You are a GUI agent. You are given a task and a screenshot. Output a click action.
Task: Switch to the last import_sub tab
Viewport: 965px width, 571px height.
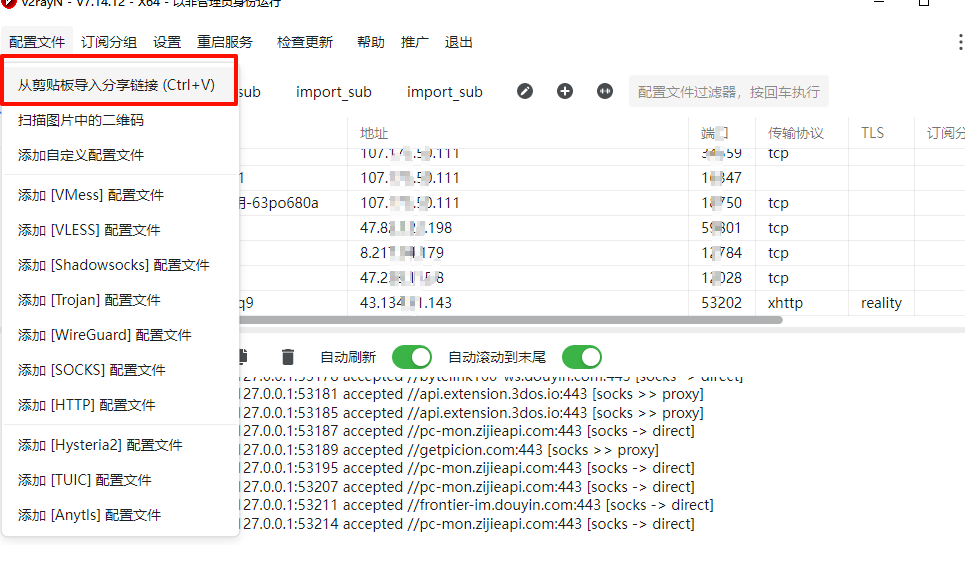click(x=444, y=92)
